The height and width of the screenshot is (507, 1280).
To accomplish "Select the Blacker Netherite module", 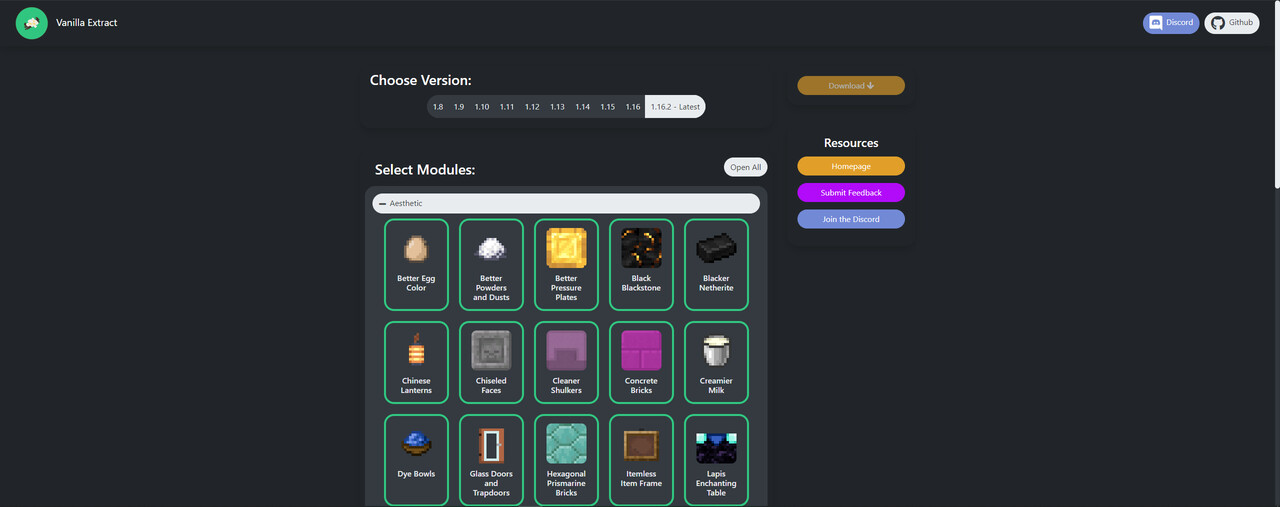I will (x=716, y=265).
